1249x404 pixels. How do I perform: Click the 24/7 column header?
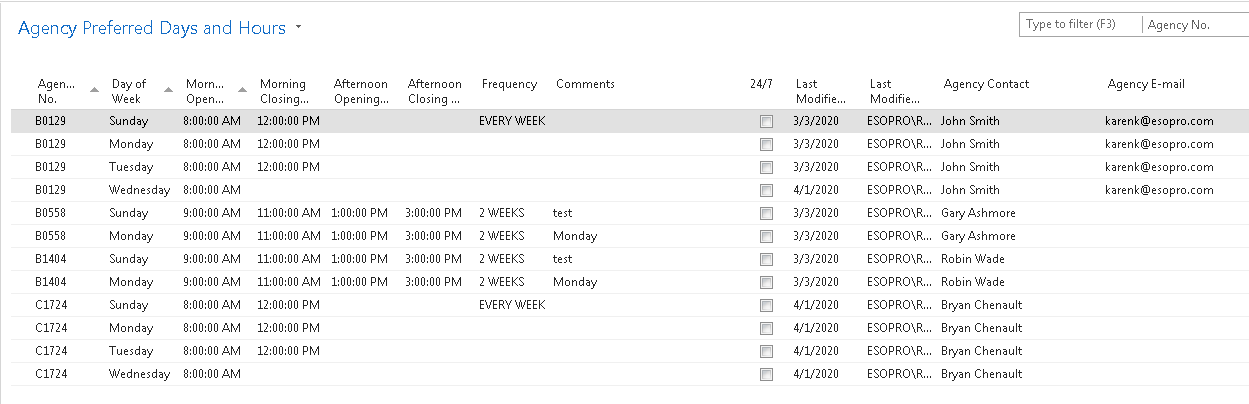click(761, 84)
